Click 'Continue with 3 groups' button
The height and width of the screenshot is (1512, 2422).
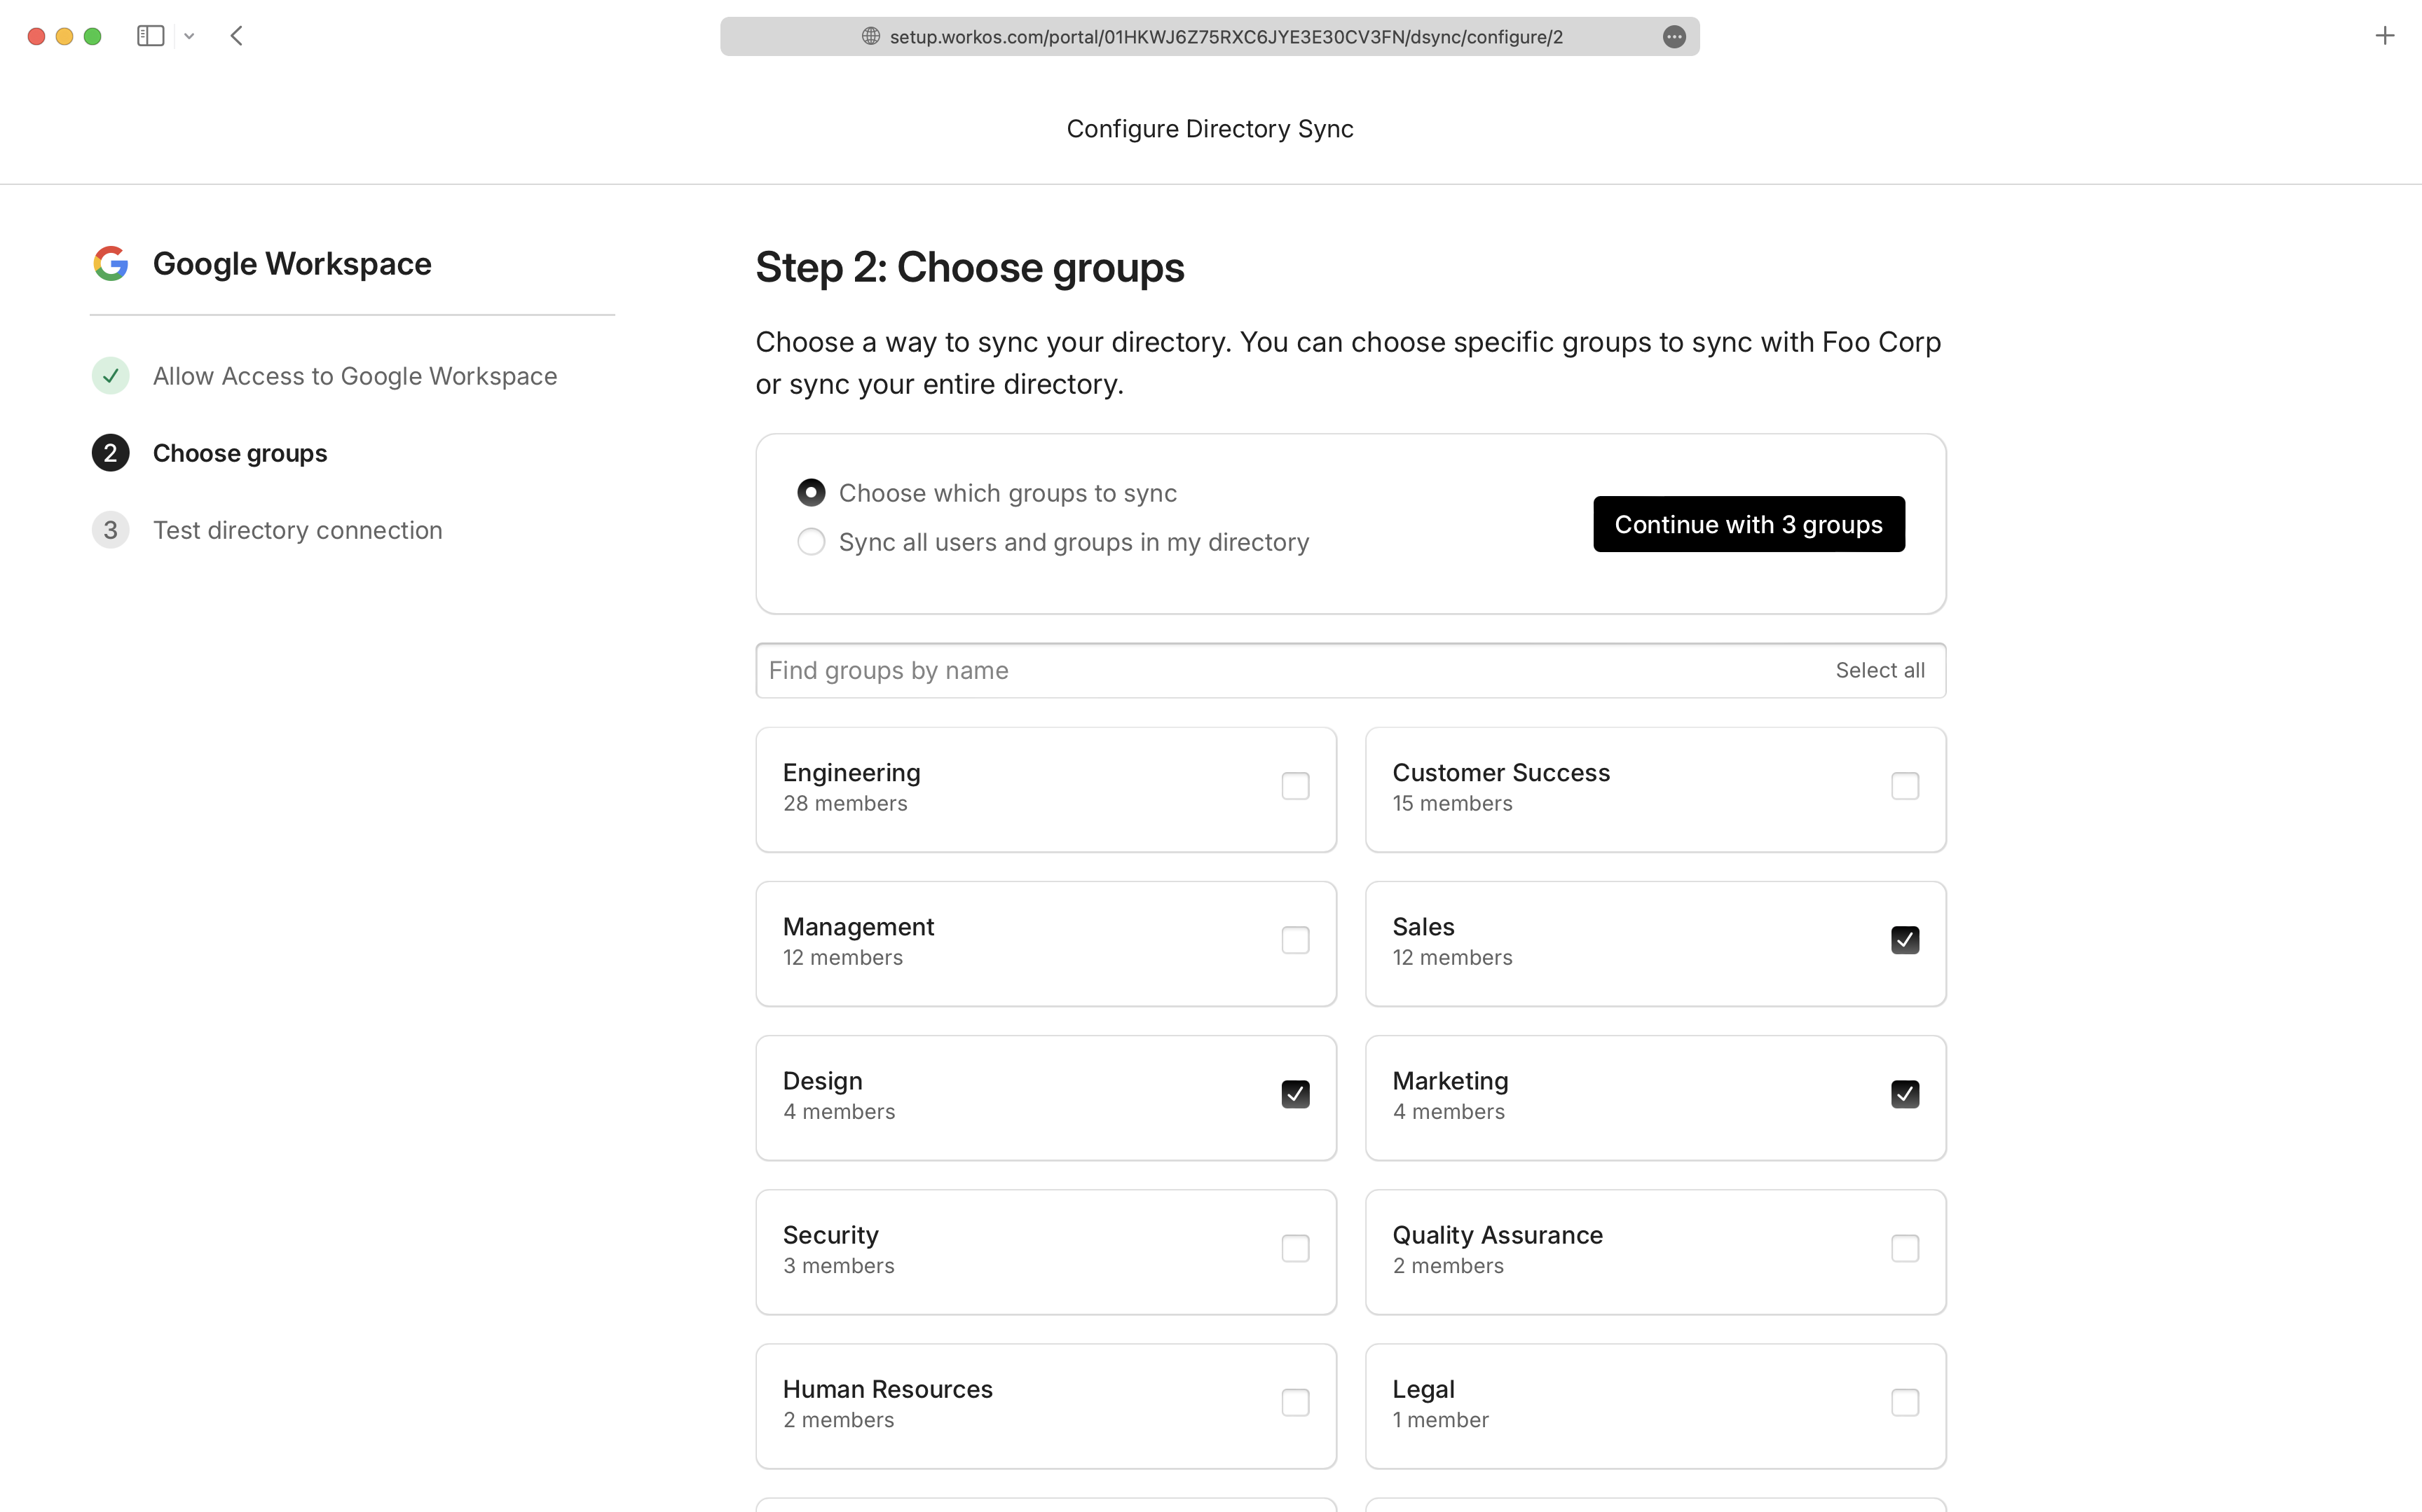coord(1748,523)
